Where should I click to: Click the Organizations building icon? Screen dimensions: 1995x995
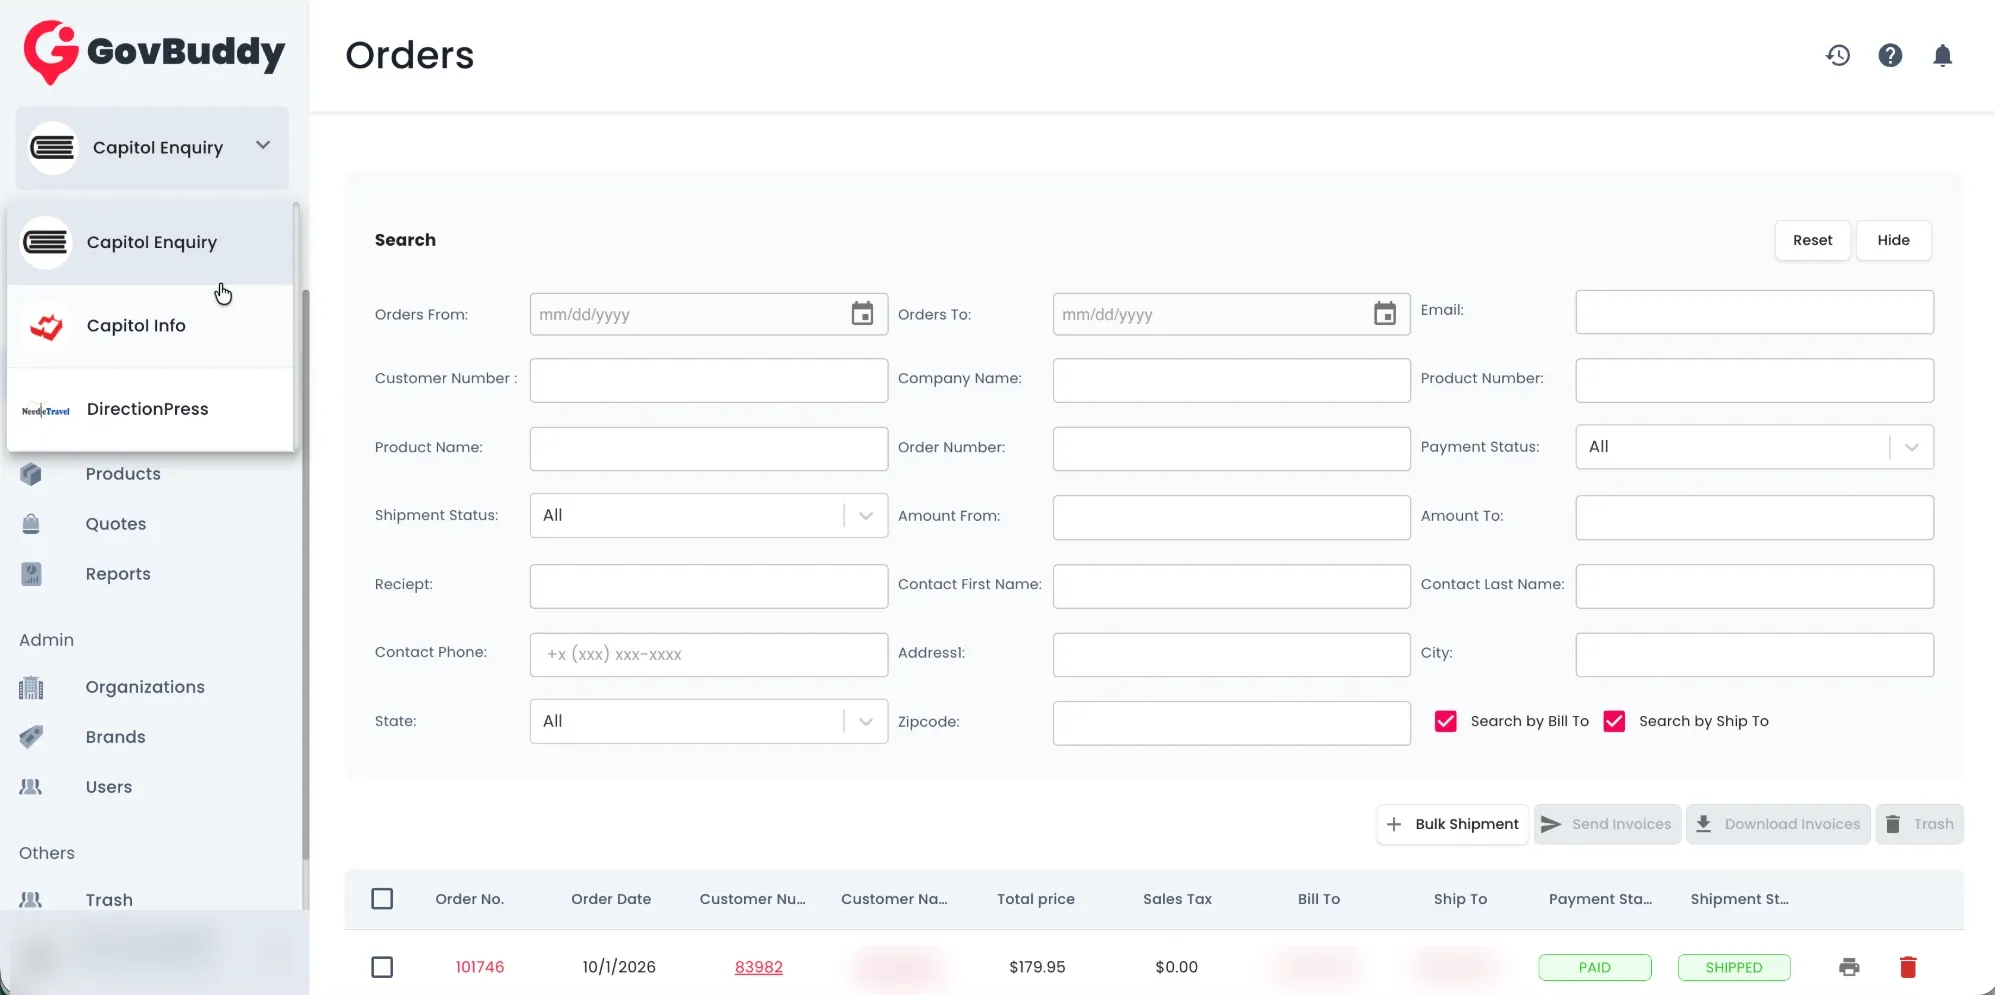click(x=31, y=687)
